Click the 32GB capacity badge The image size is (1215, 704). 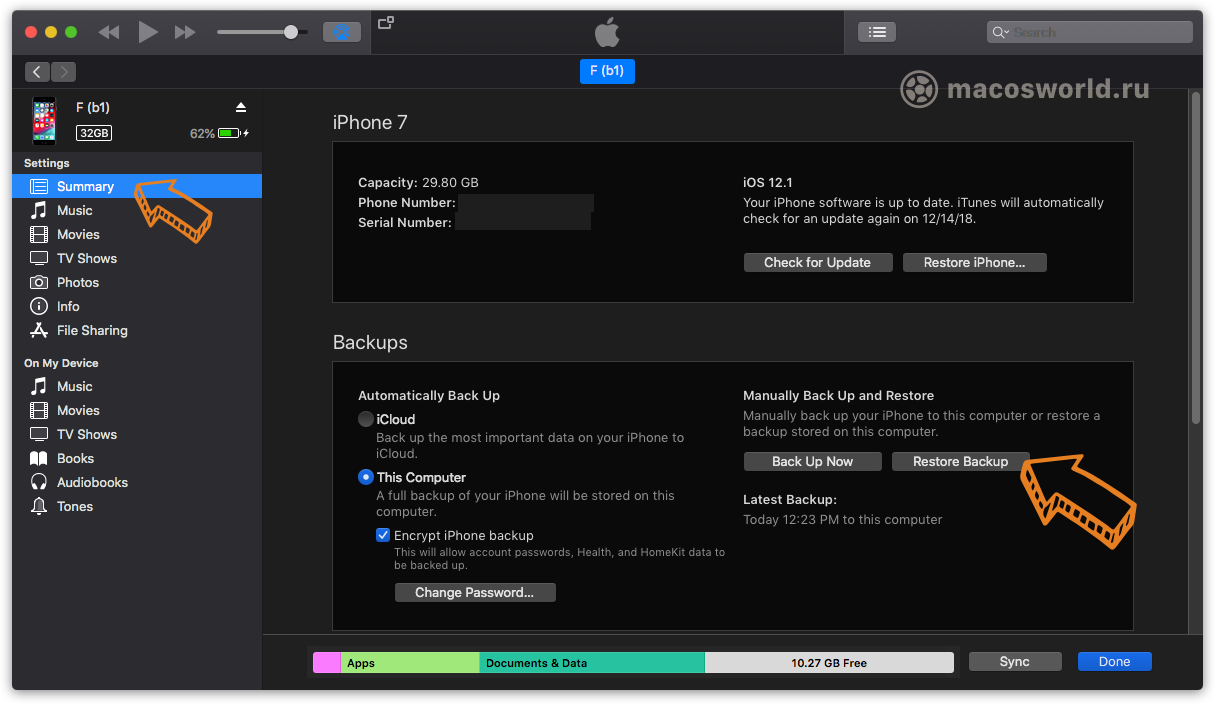tap(94, 133)
